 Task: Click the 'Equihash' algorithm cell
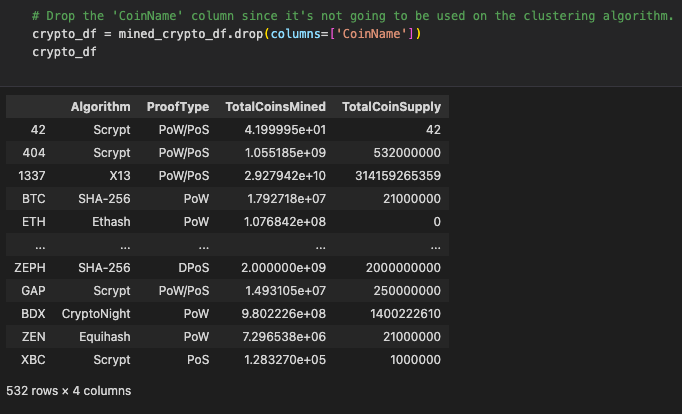[x=104, y=337]
